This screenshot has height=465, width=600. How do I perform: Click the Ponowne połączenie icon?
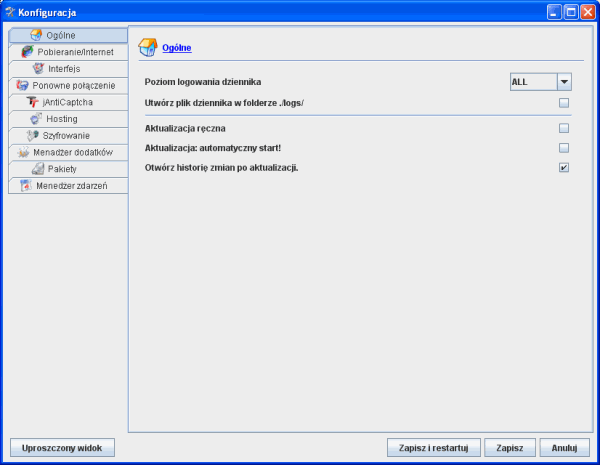coord(23,85)
